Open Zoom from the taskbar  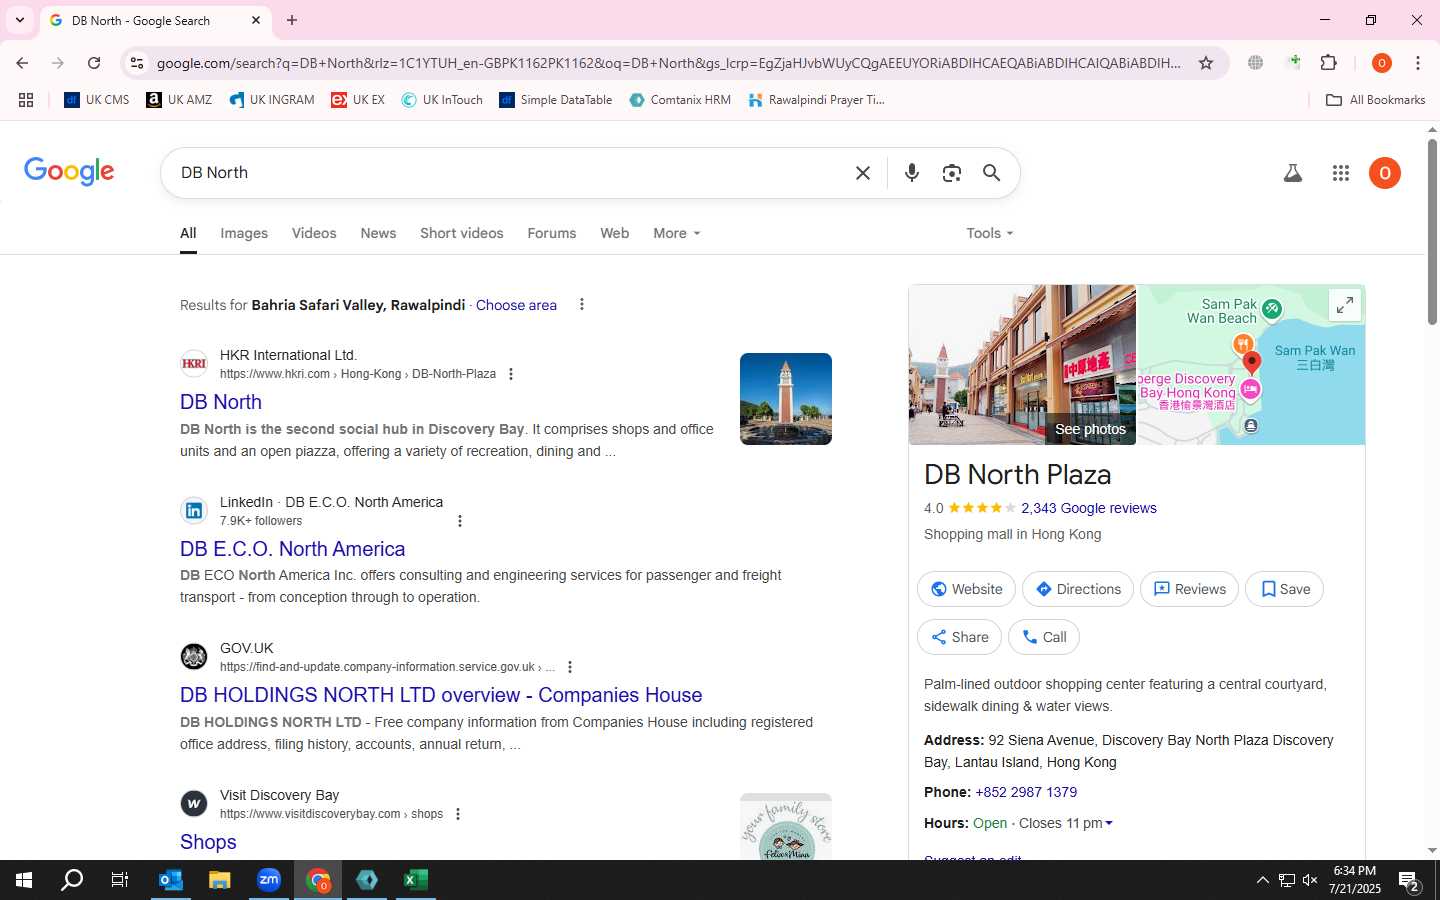pyautogui.click(x=269, y=880)
